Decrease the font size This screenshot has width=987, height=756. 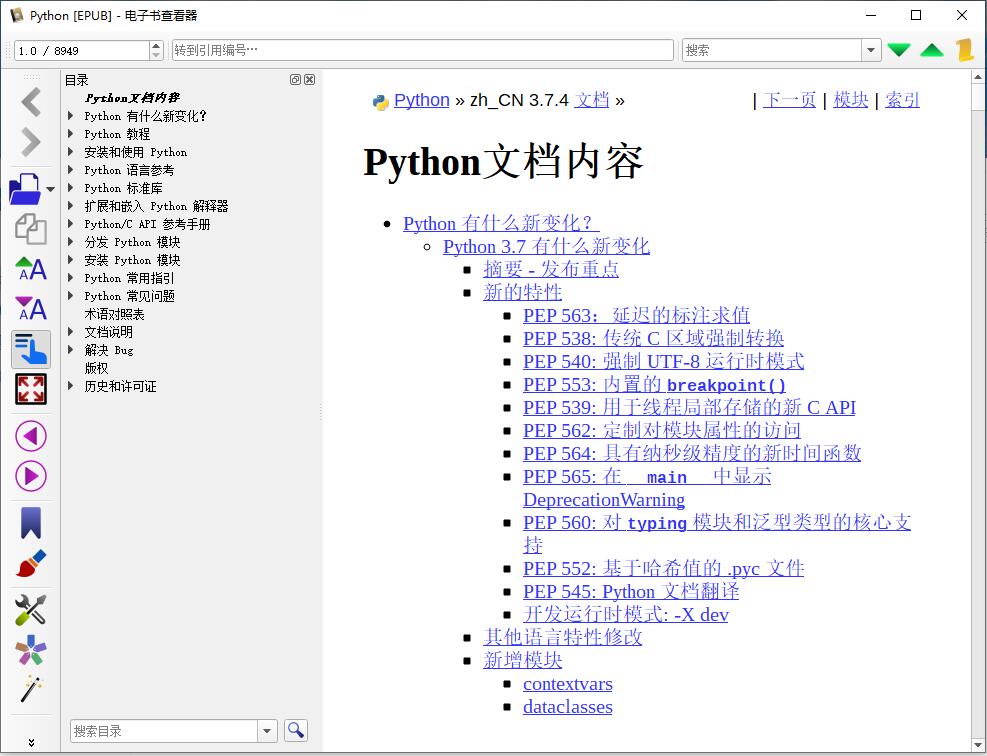click(30, 308)
